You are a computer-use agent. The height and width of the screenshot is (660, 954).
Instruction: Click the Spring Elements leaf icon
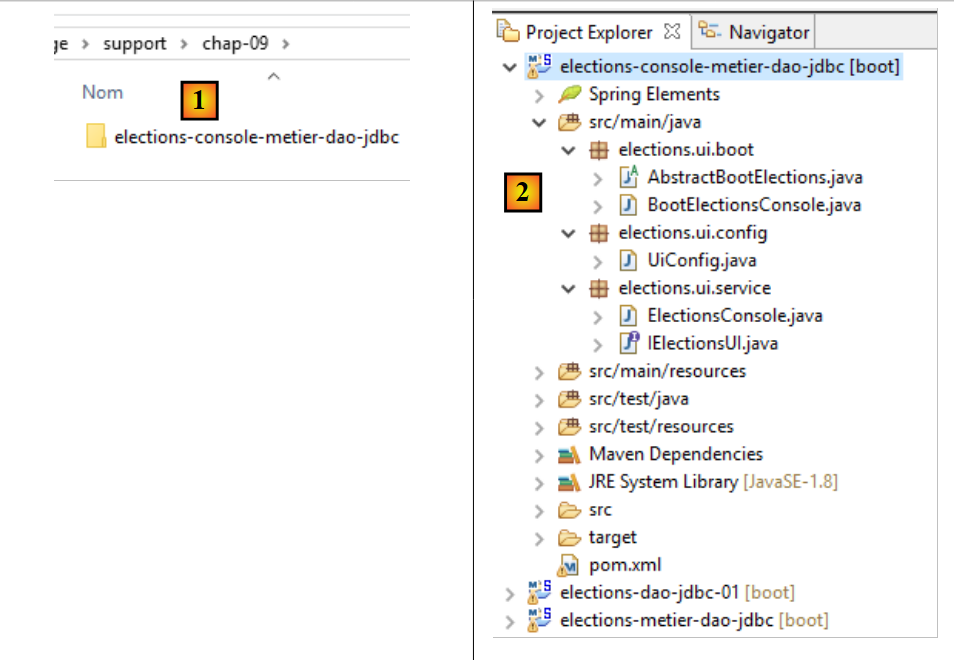[569, 95]
